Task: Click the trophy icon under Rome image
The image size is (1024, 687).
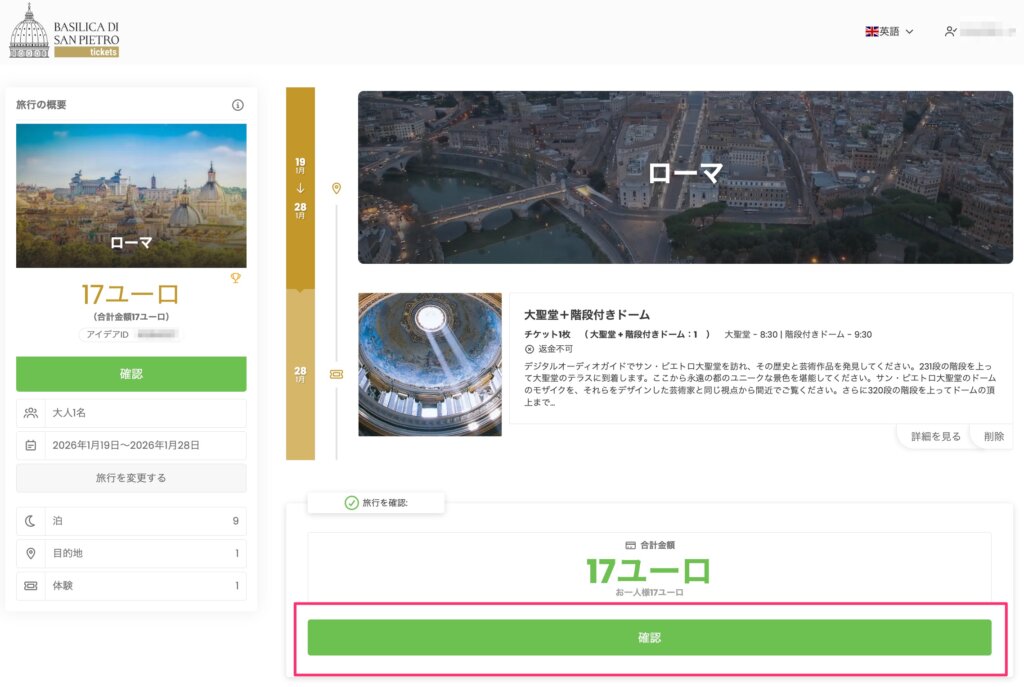Action: click(236, 278)
